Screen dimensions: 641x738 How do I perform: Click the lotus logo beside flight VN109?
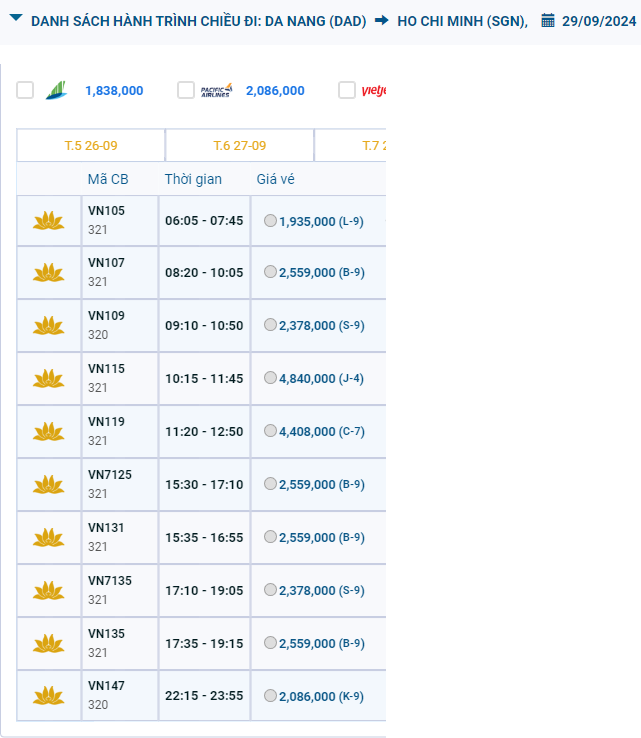[48, 326]
